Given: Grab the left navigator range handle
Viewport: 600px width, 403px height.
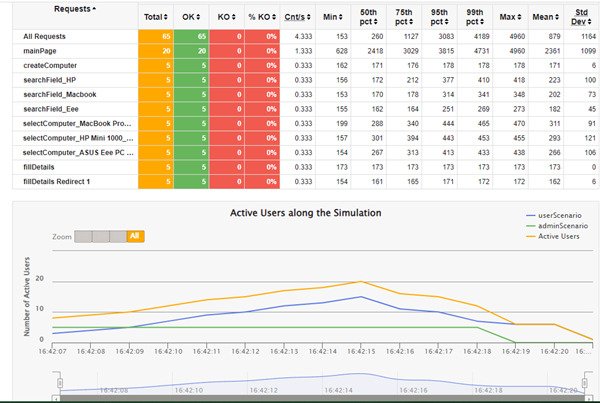Looking at the screenshot, I should 60,383.
